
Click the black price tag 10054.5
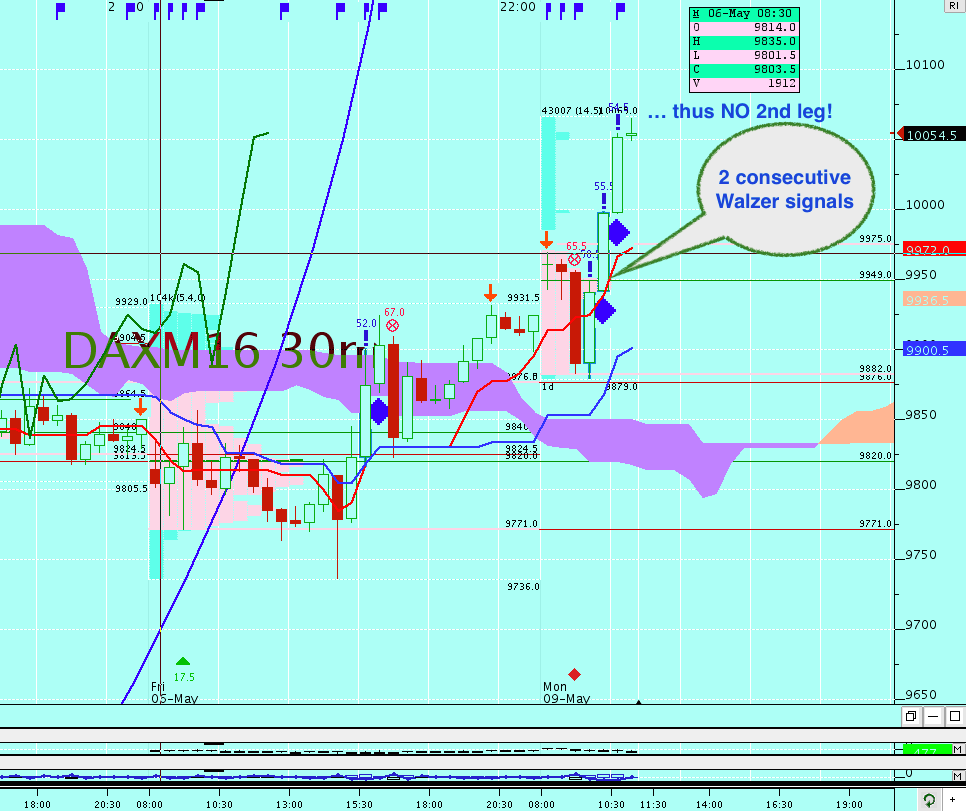tap(931, 134)
